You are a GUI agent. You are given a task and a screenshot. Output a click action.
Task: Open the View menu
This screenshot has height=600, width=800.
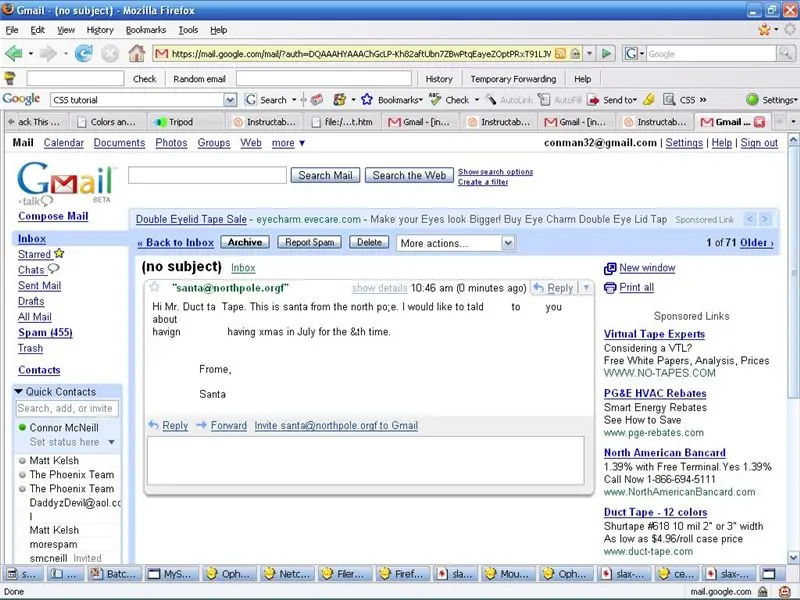pos(66,30)
